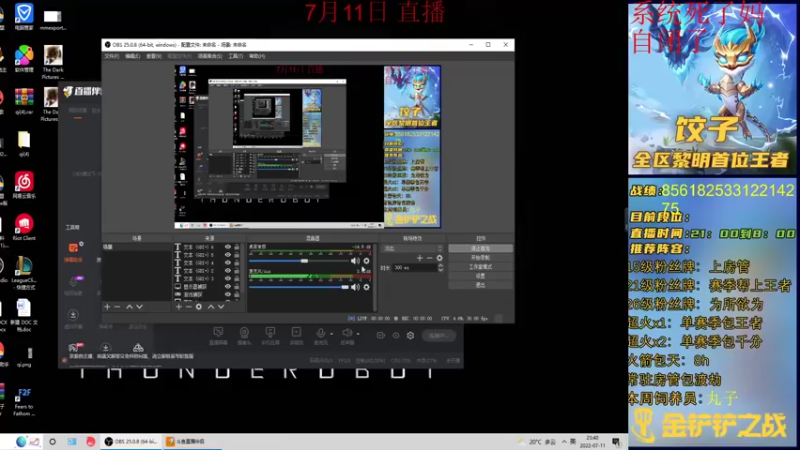This screenshot has width=800, height=450.
Task: Move selected source up in sources list
Action: (x=211, y=307)
